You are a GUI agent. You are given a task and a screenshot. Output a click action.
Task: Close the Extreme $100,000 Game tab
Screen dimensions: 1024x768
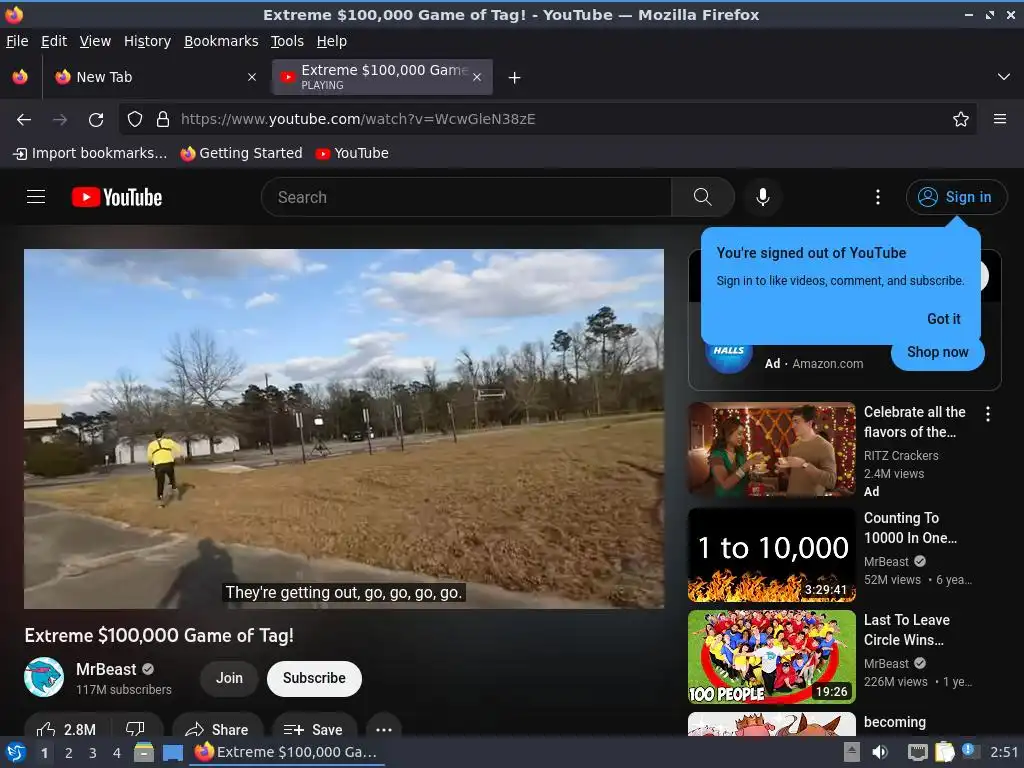pyautogui.click(x=477, y=77)
